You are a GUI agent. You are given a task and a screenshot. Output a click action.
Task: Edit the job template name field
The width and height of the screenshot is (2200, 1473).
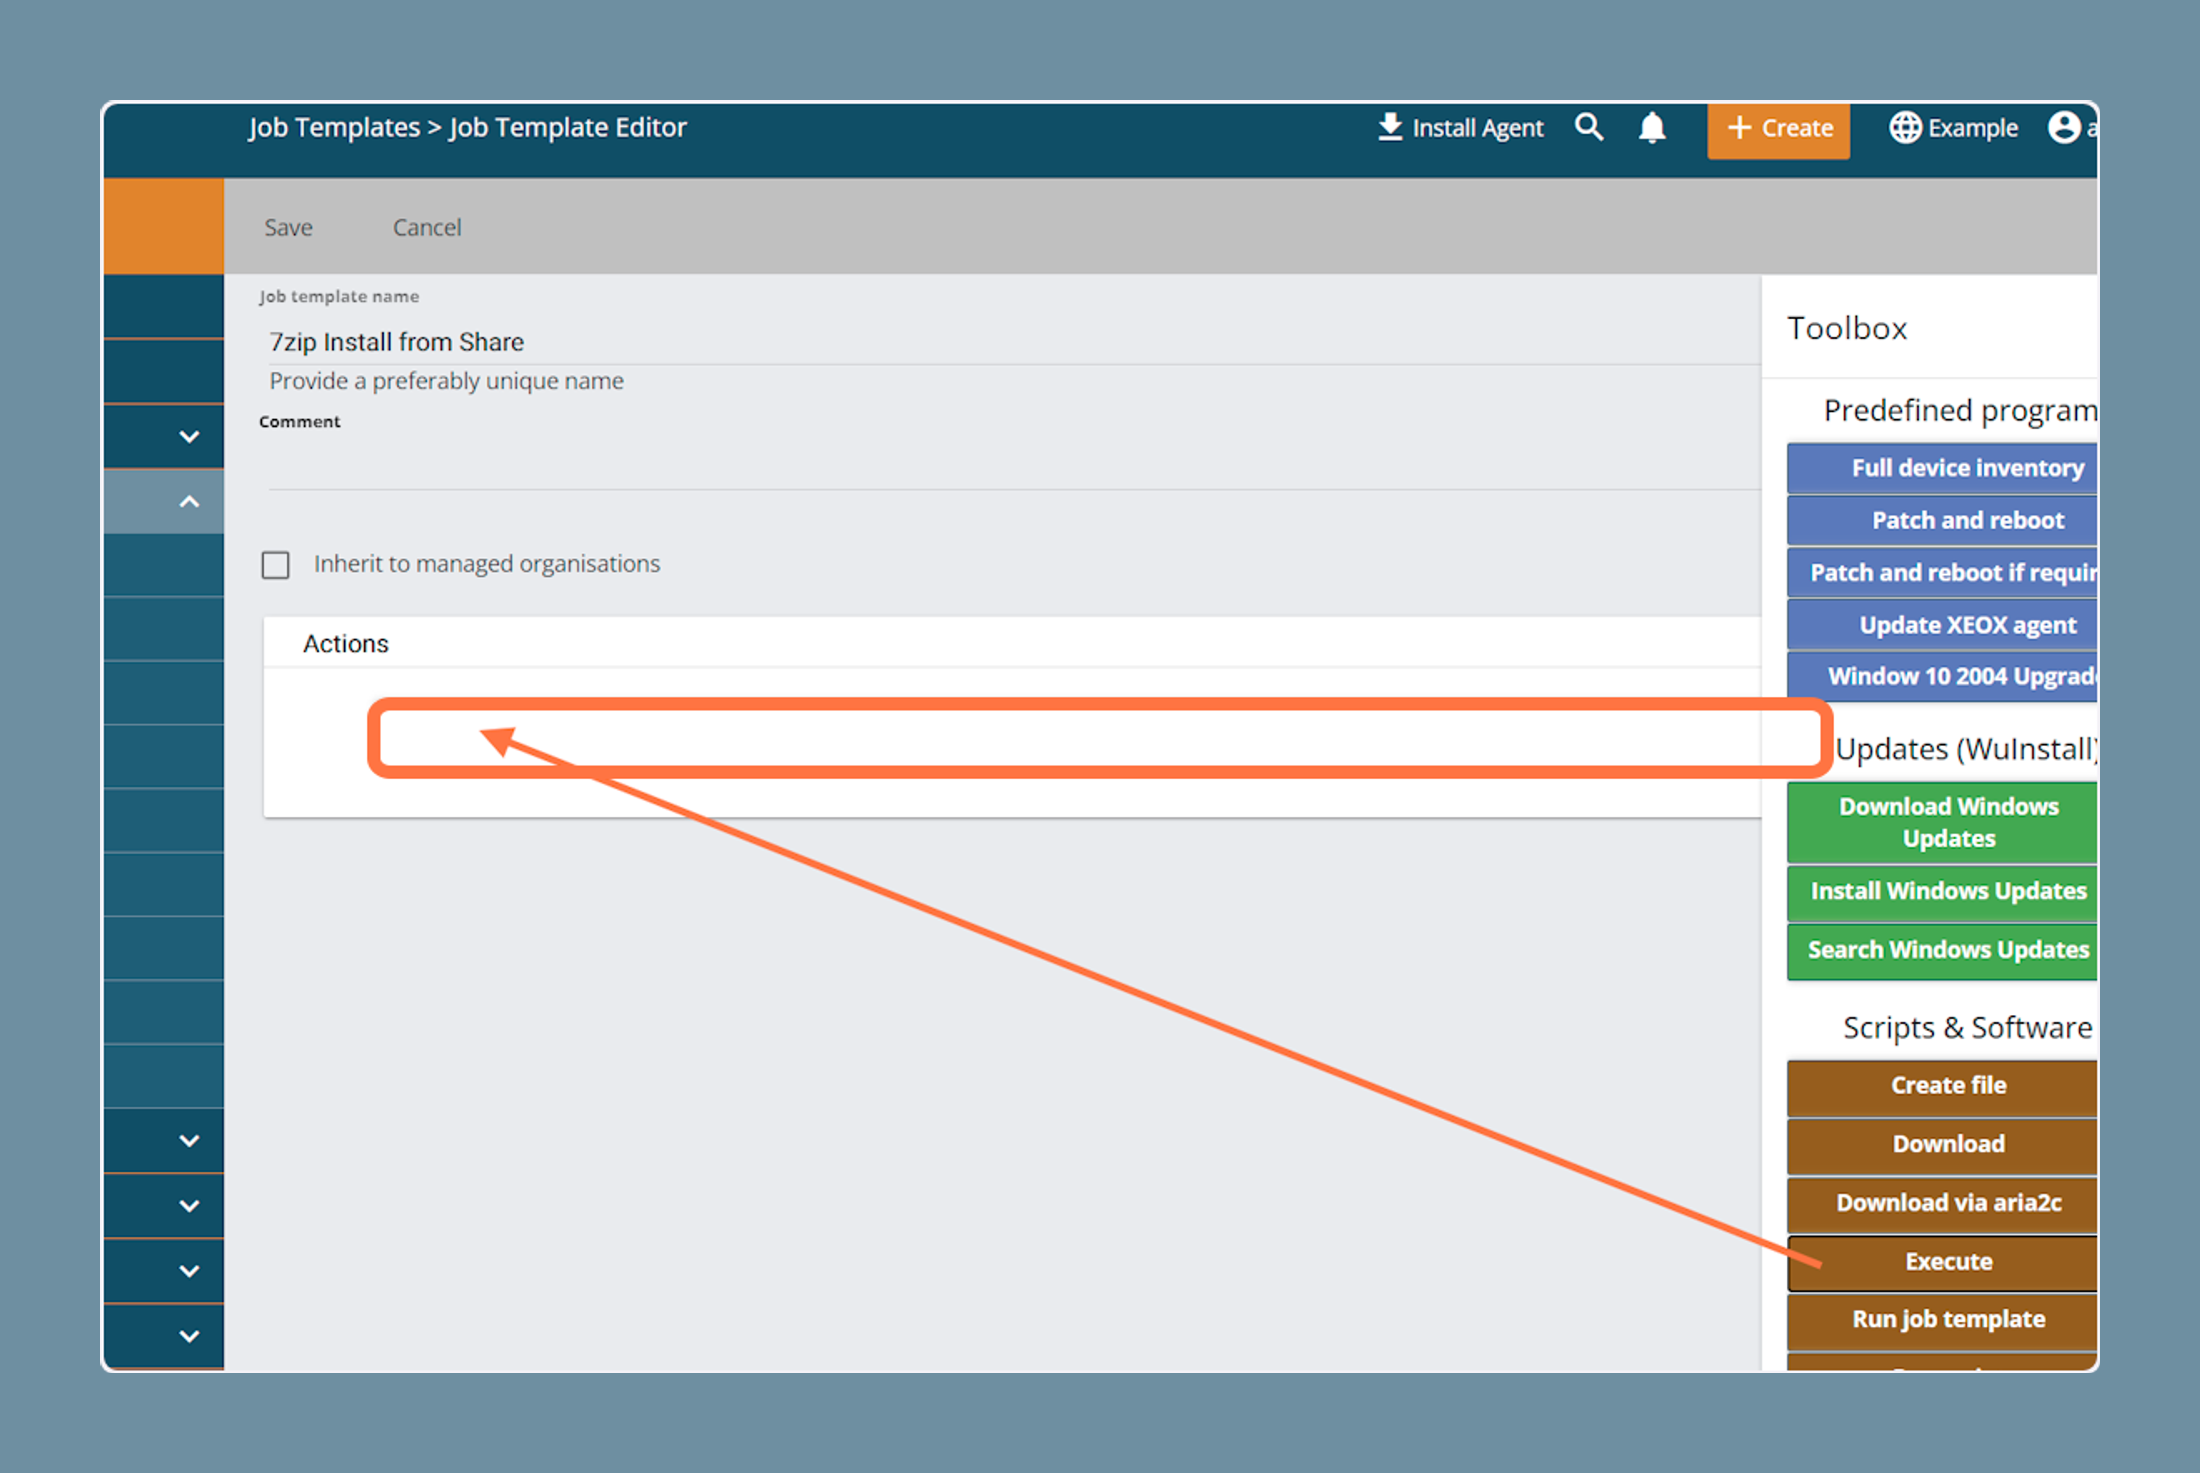pos(1012,342)
